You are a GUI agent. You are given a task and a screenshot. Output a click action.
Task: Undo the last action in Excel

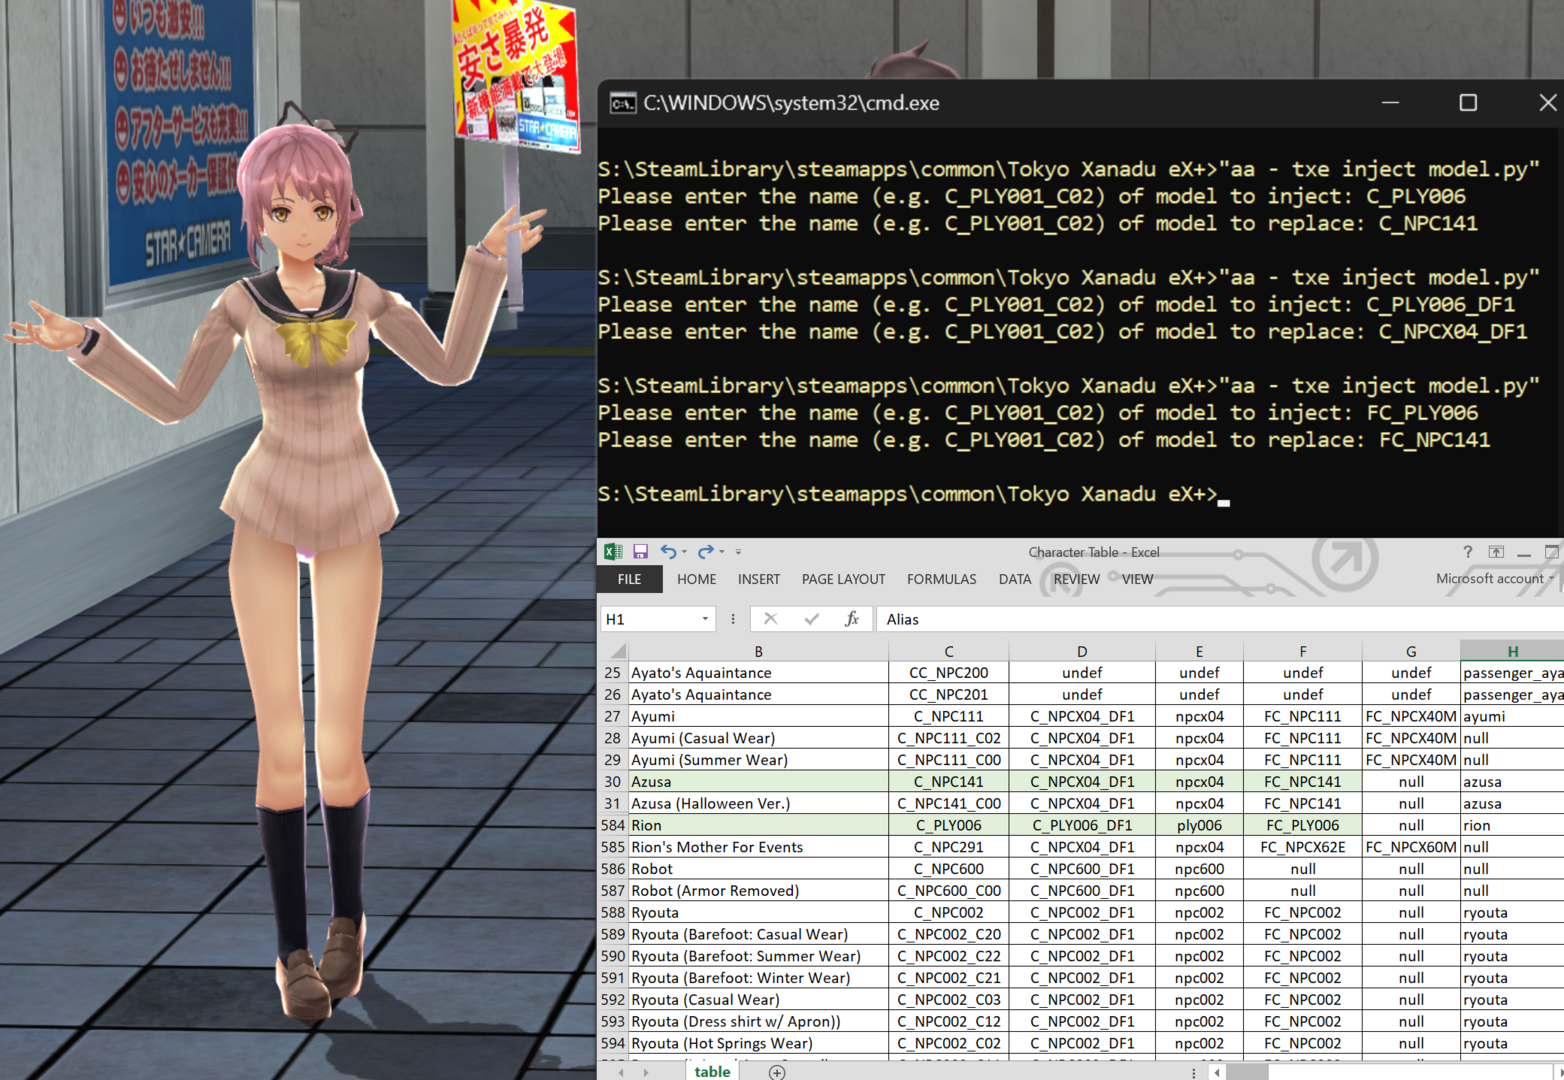coord(667,551)
